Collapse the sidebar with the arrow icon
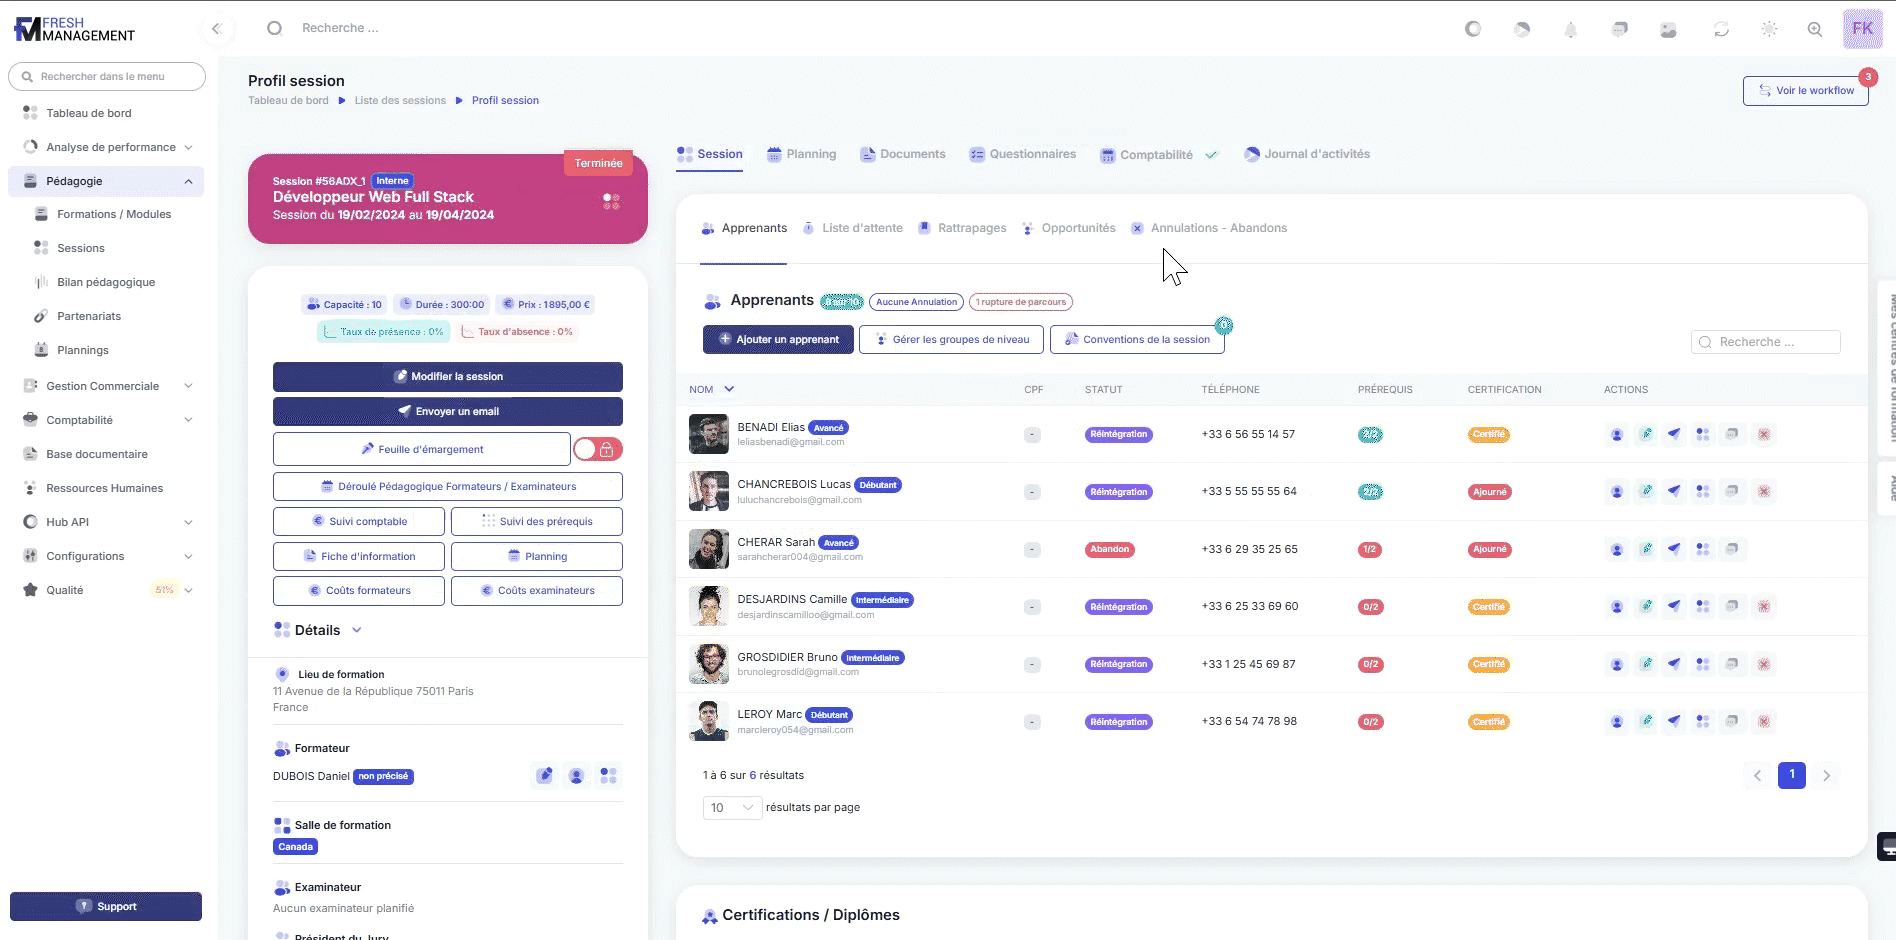The height and width of the screenshot is (940, 1896). (x=216, y=29)
